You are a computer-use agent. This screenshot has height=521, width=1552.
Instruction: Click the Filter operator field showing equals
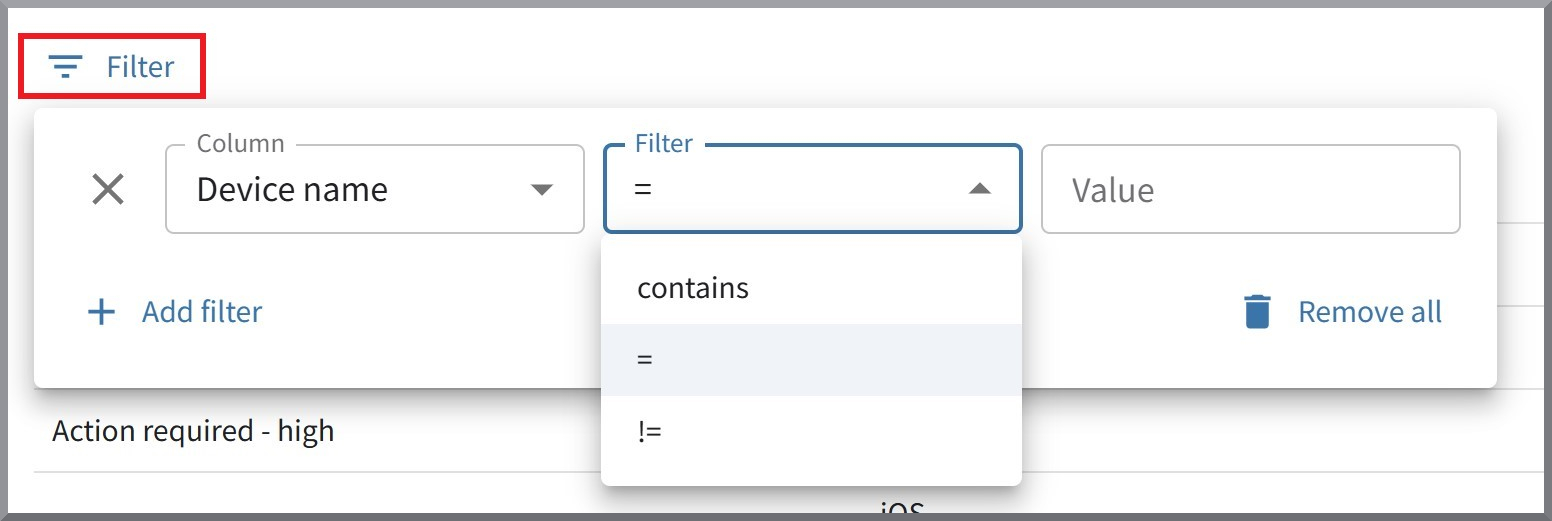(813, 189)
